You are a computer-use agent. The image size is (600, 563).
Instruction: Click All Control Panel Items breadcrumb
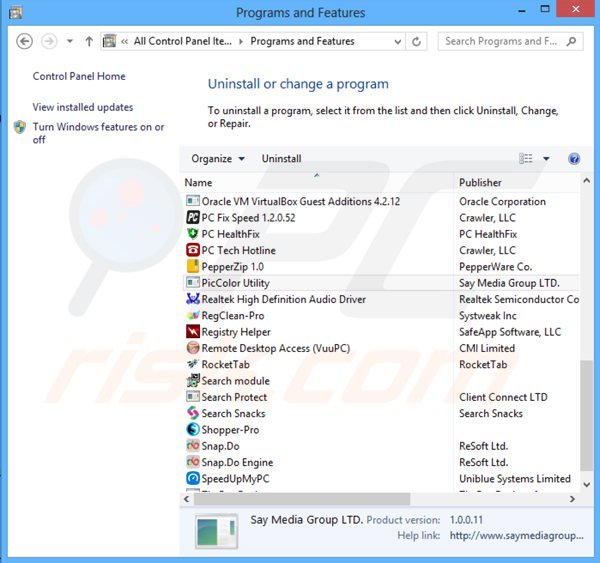[183, 41]
